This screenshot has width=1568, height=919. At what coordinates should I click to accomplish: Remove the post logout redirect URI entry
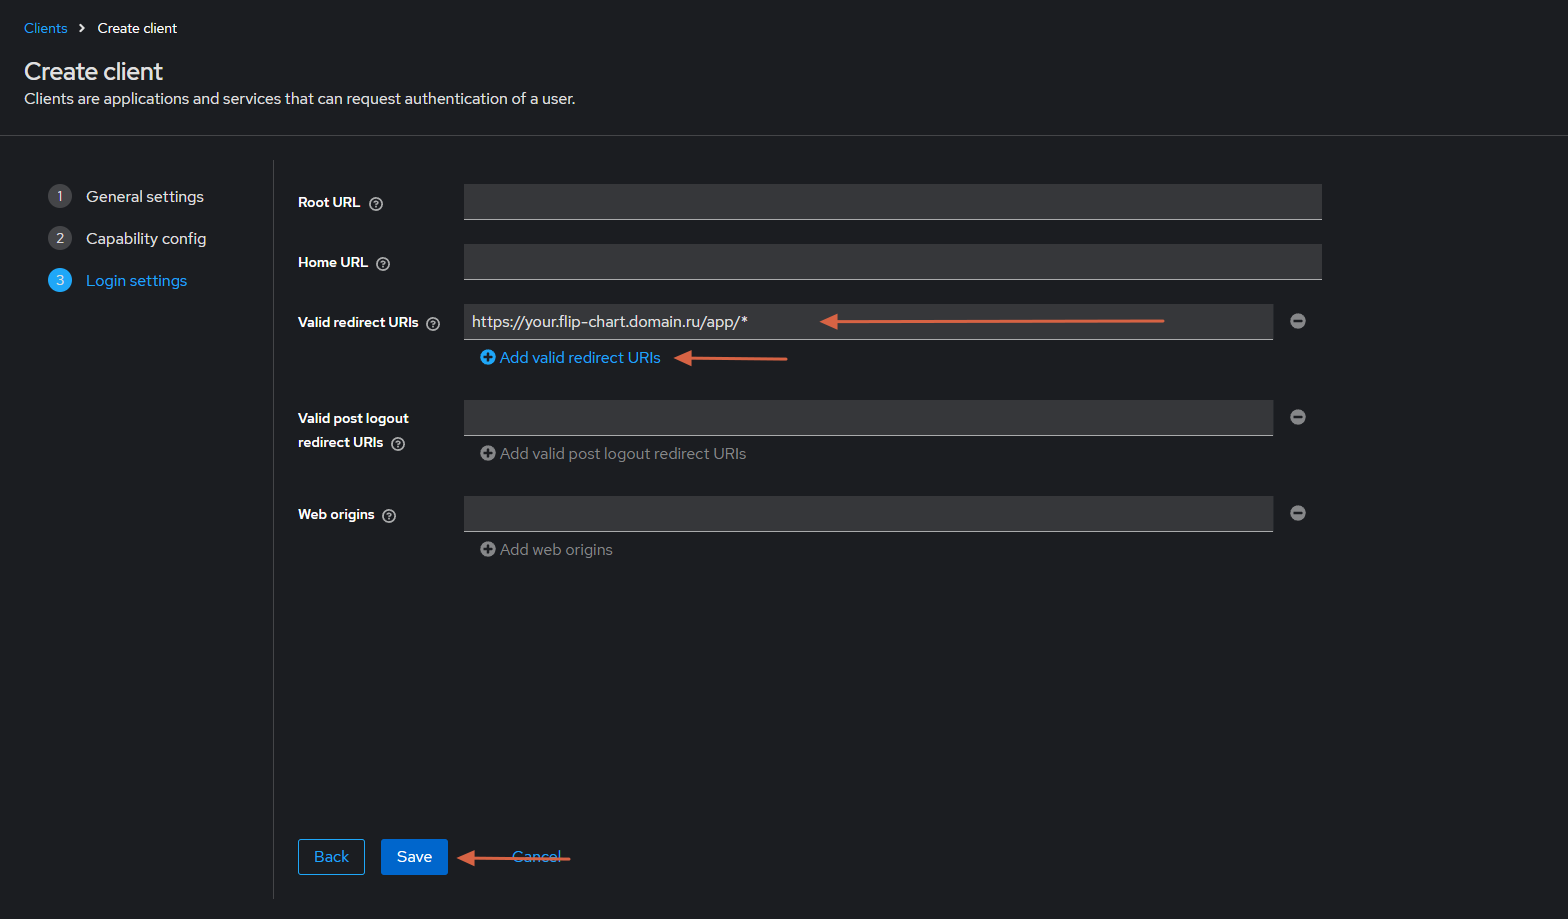[x=1298, y=417]
